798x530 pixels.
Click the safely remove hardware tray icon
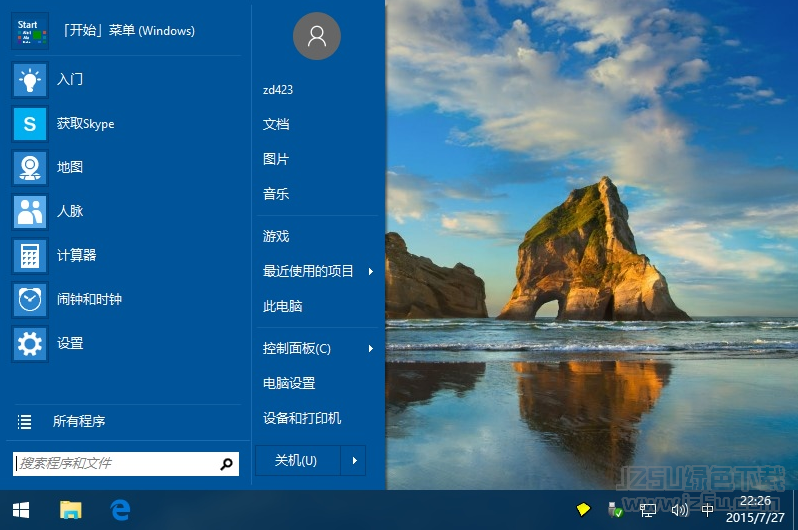615,510
